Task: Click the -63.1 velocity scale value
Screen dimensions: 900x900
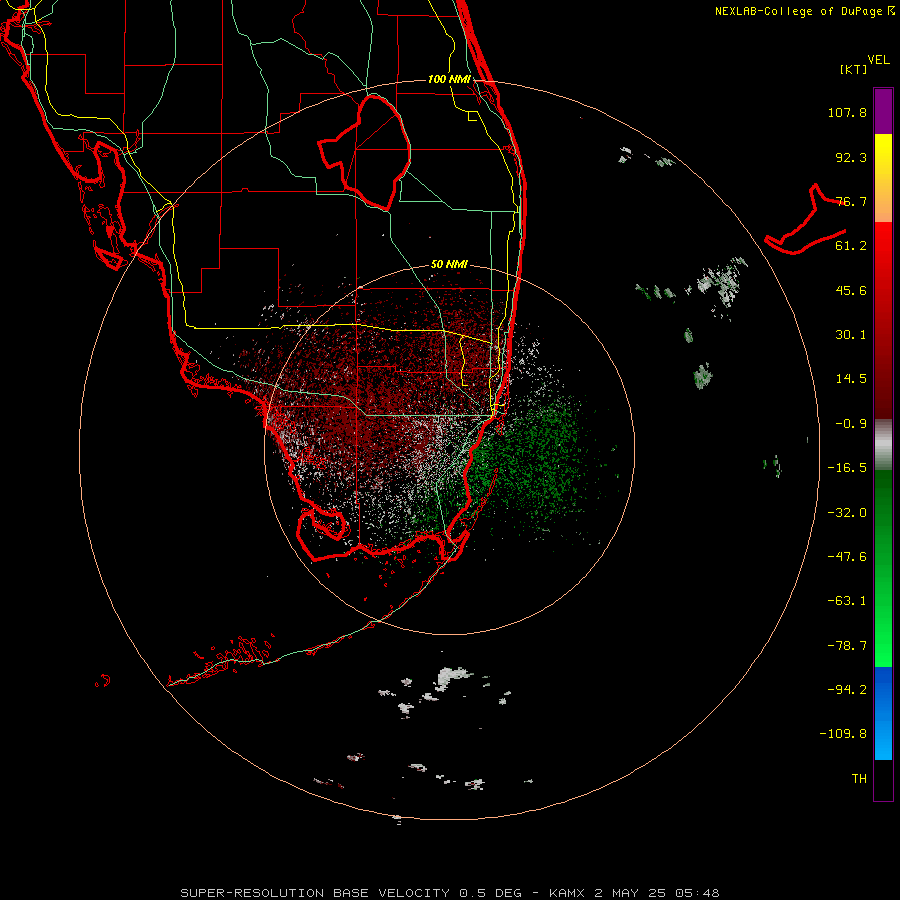Action: [847, 601]
